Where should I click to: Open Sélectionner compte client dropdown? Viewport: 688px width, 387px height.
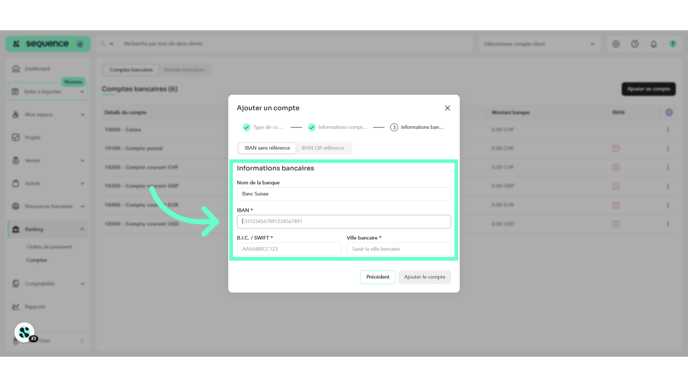pos(539,44)
